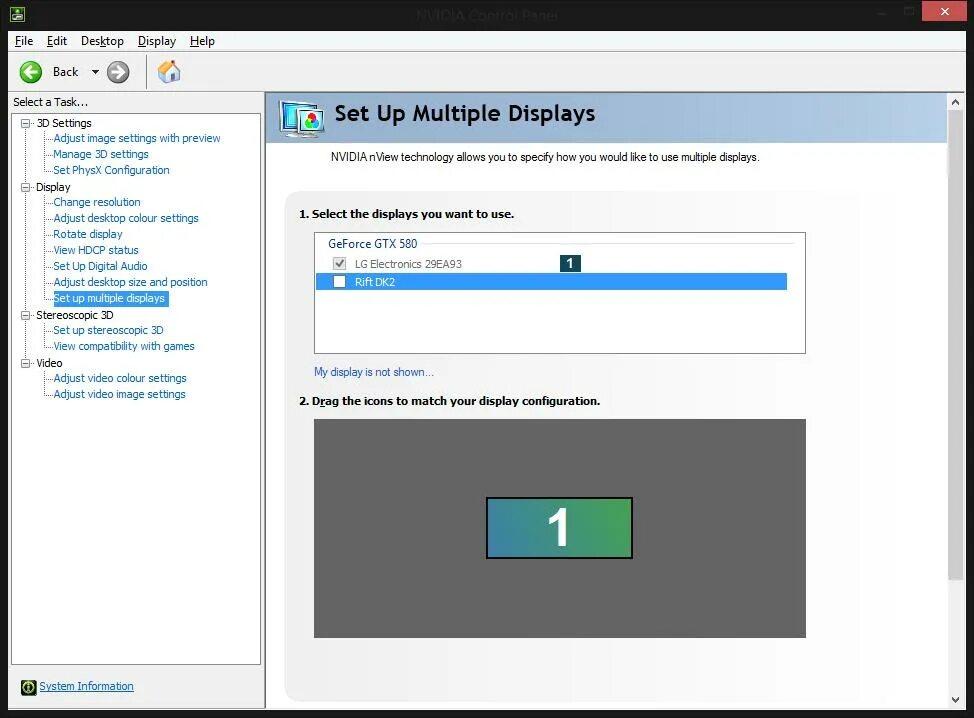Click the Back button label
This screenshot has width=974, height=718.
click(65, 72)
